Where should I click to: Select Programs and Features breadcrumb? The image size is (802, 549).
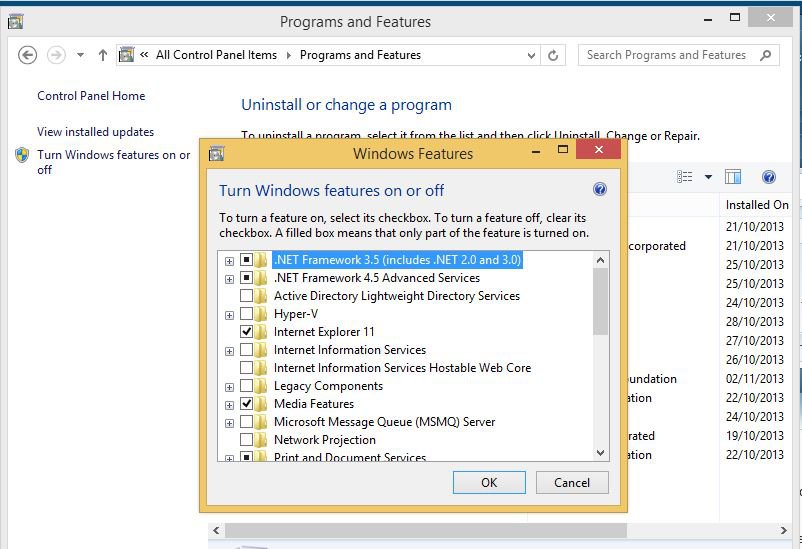point(360,55)
